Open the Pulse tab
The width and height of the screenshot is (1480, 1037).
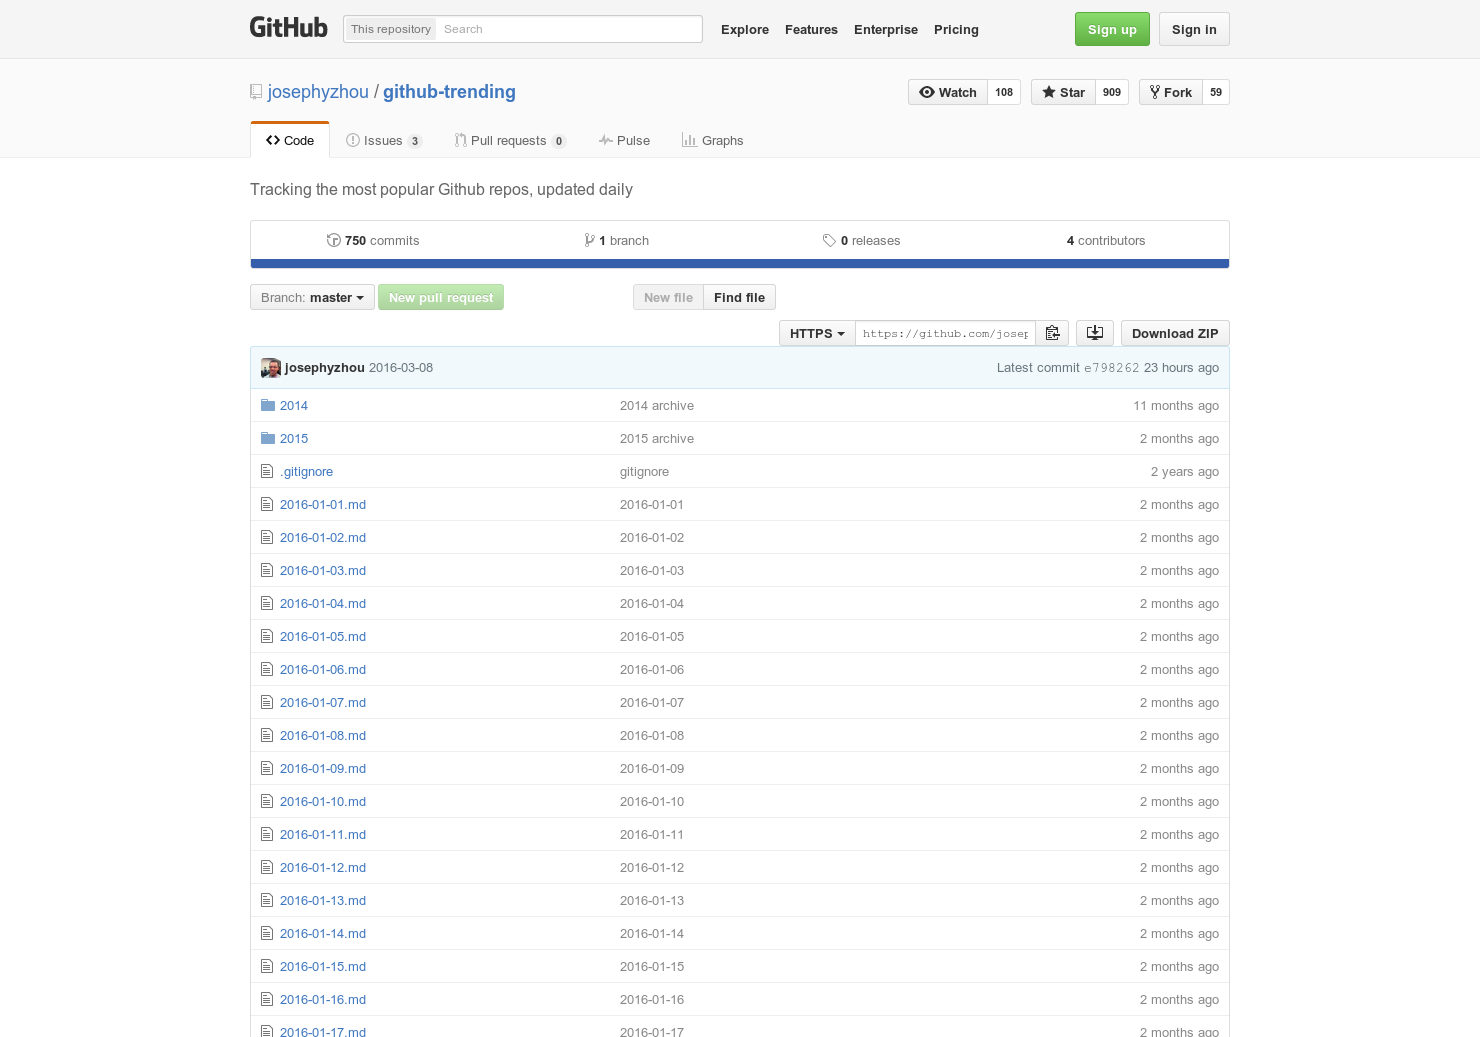pos(624,140)
